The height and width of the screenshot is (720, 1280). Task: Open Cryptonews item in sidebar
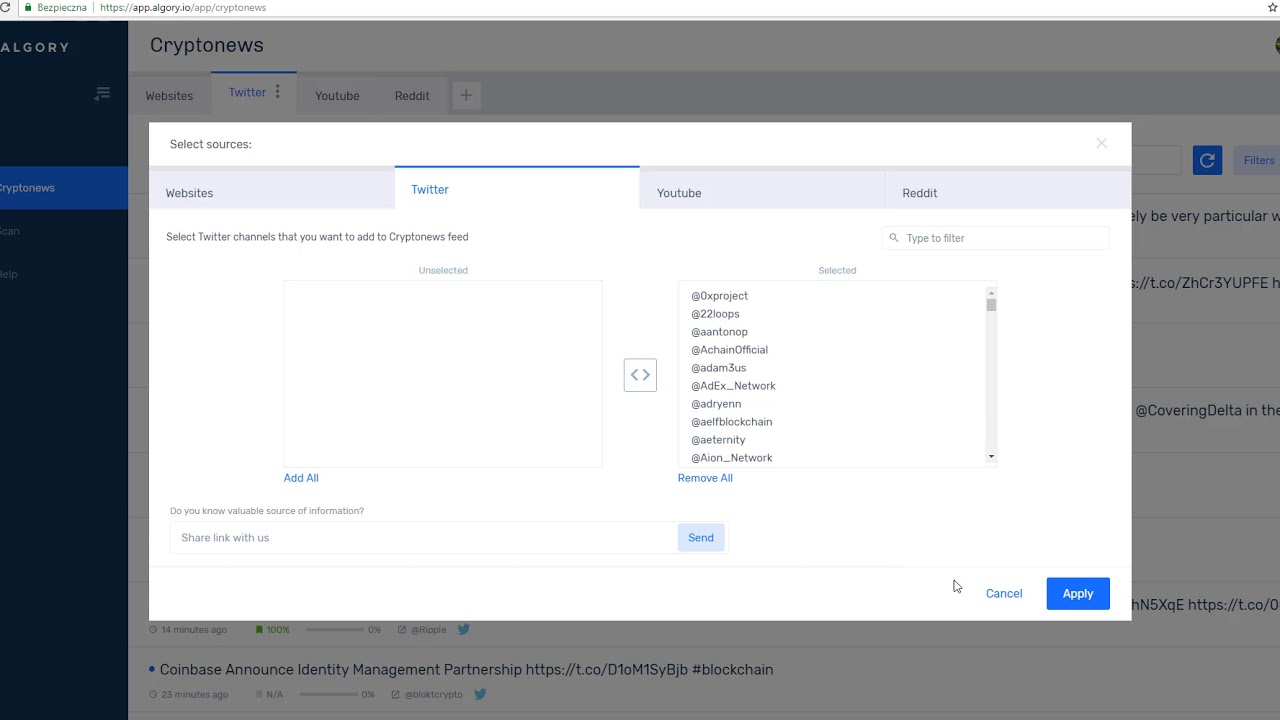[64, 188]
